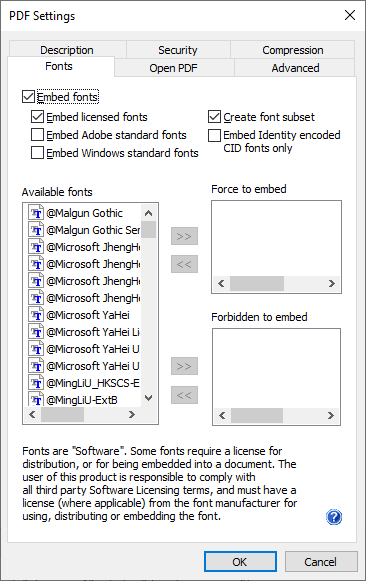Uncheck the Embed fonts checkbox
The height and width of the screenshot is (581, 366).
tap(29, 97)
